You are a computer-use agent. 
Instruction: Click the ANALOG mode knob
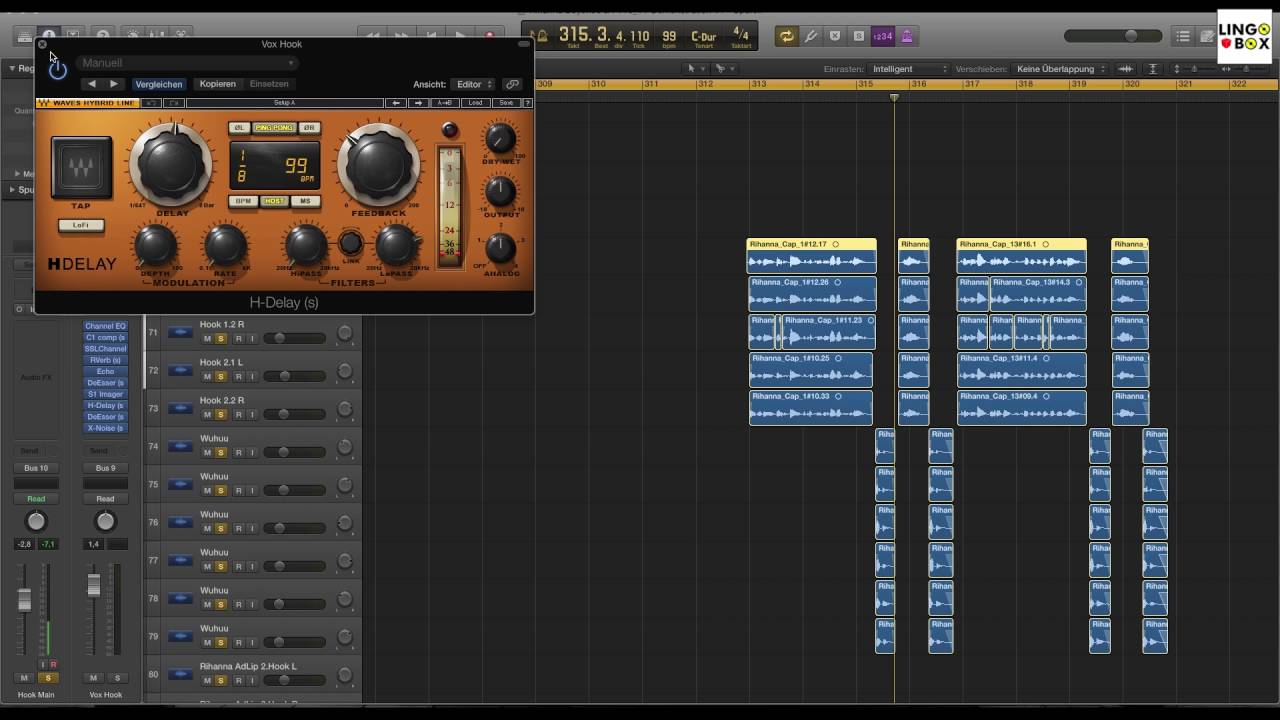click(500, 248)
